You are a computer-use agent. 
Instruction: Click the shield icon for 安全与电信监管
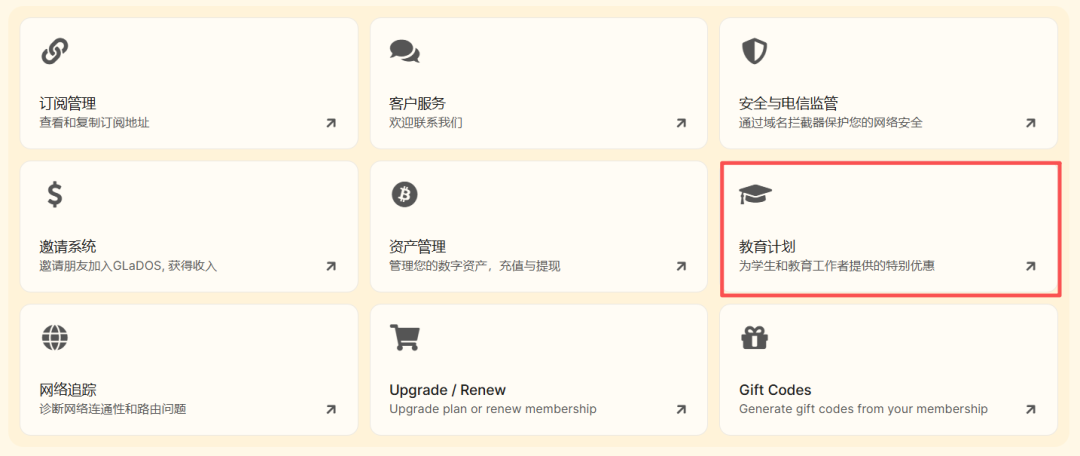pos(753,51)
